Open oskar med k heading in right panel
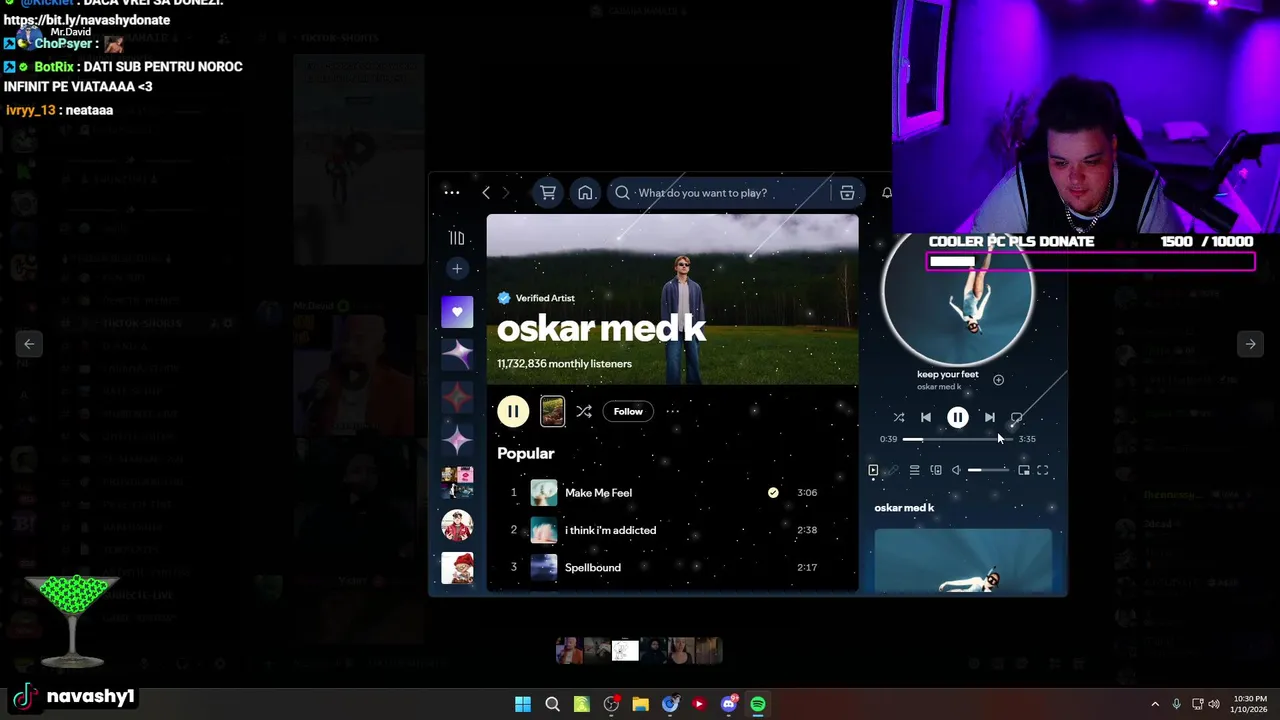 (904, 508)
